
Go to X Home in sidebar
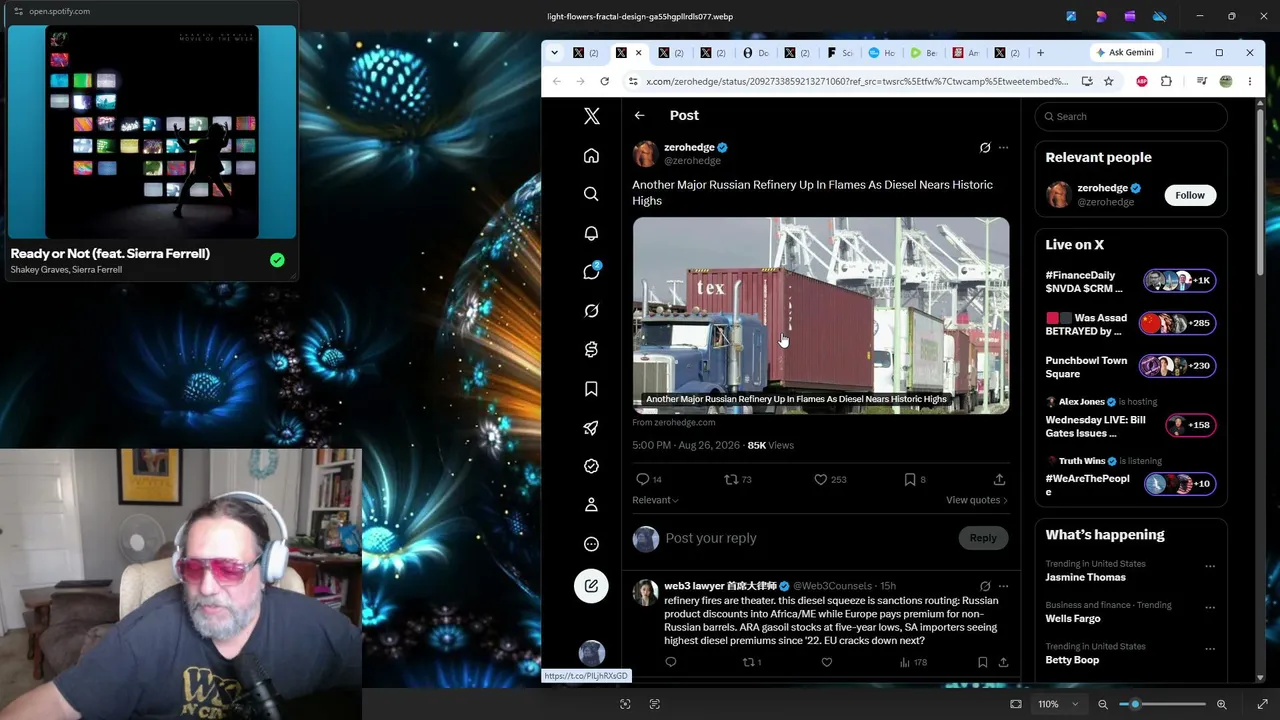tap(591, 156)
